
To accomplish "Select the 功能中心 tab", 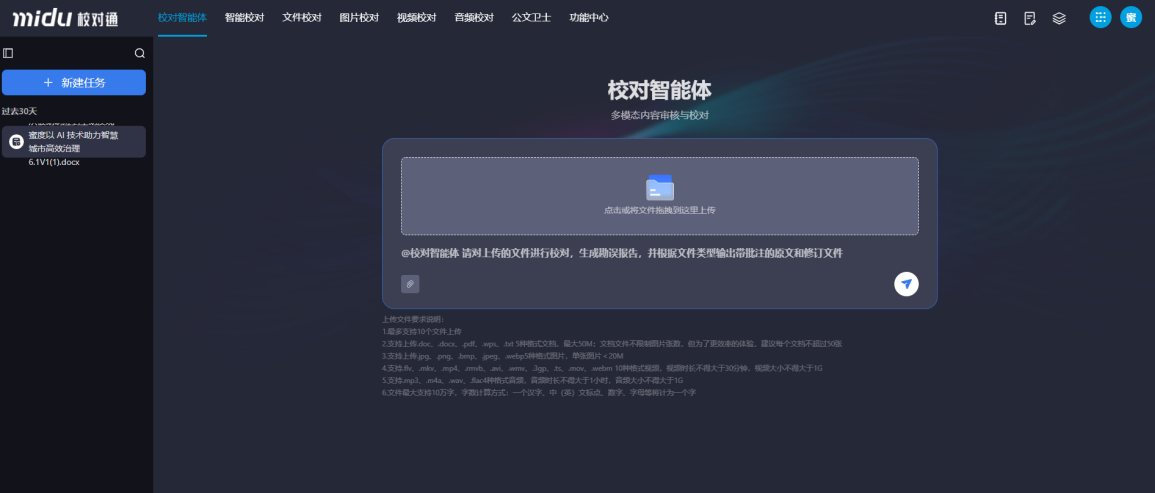I will (589, 18).
